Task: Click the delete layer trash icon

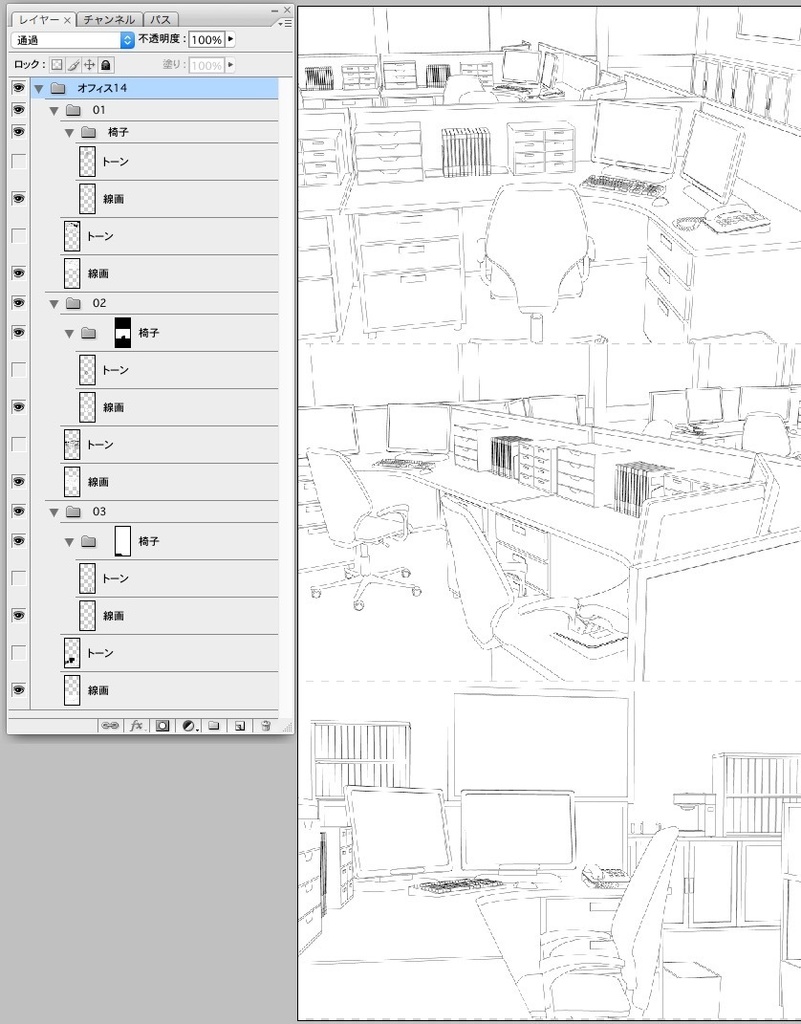Action: coord(265,725)
